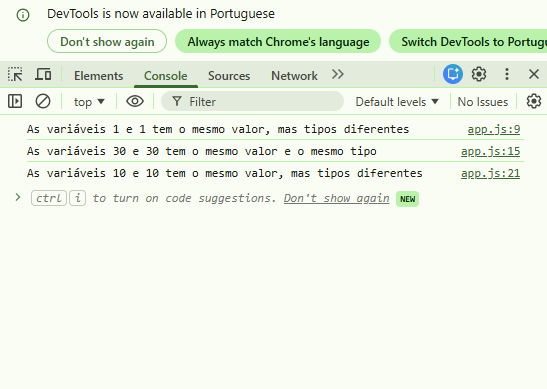The image size is (547, 389).
Task: Click the No Issues indicator
Action: pos(483,102)
